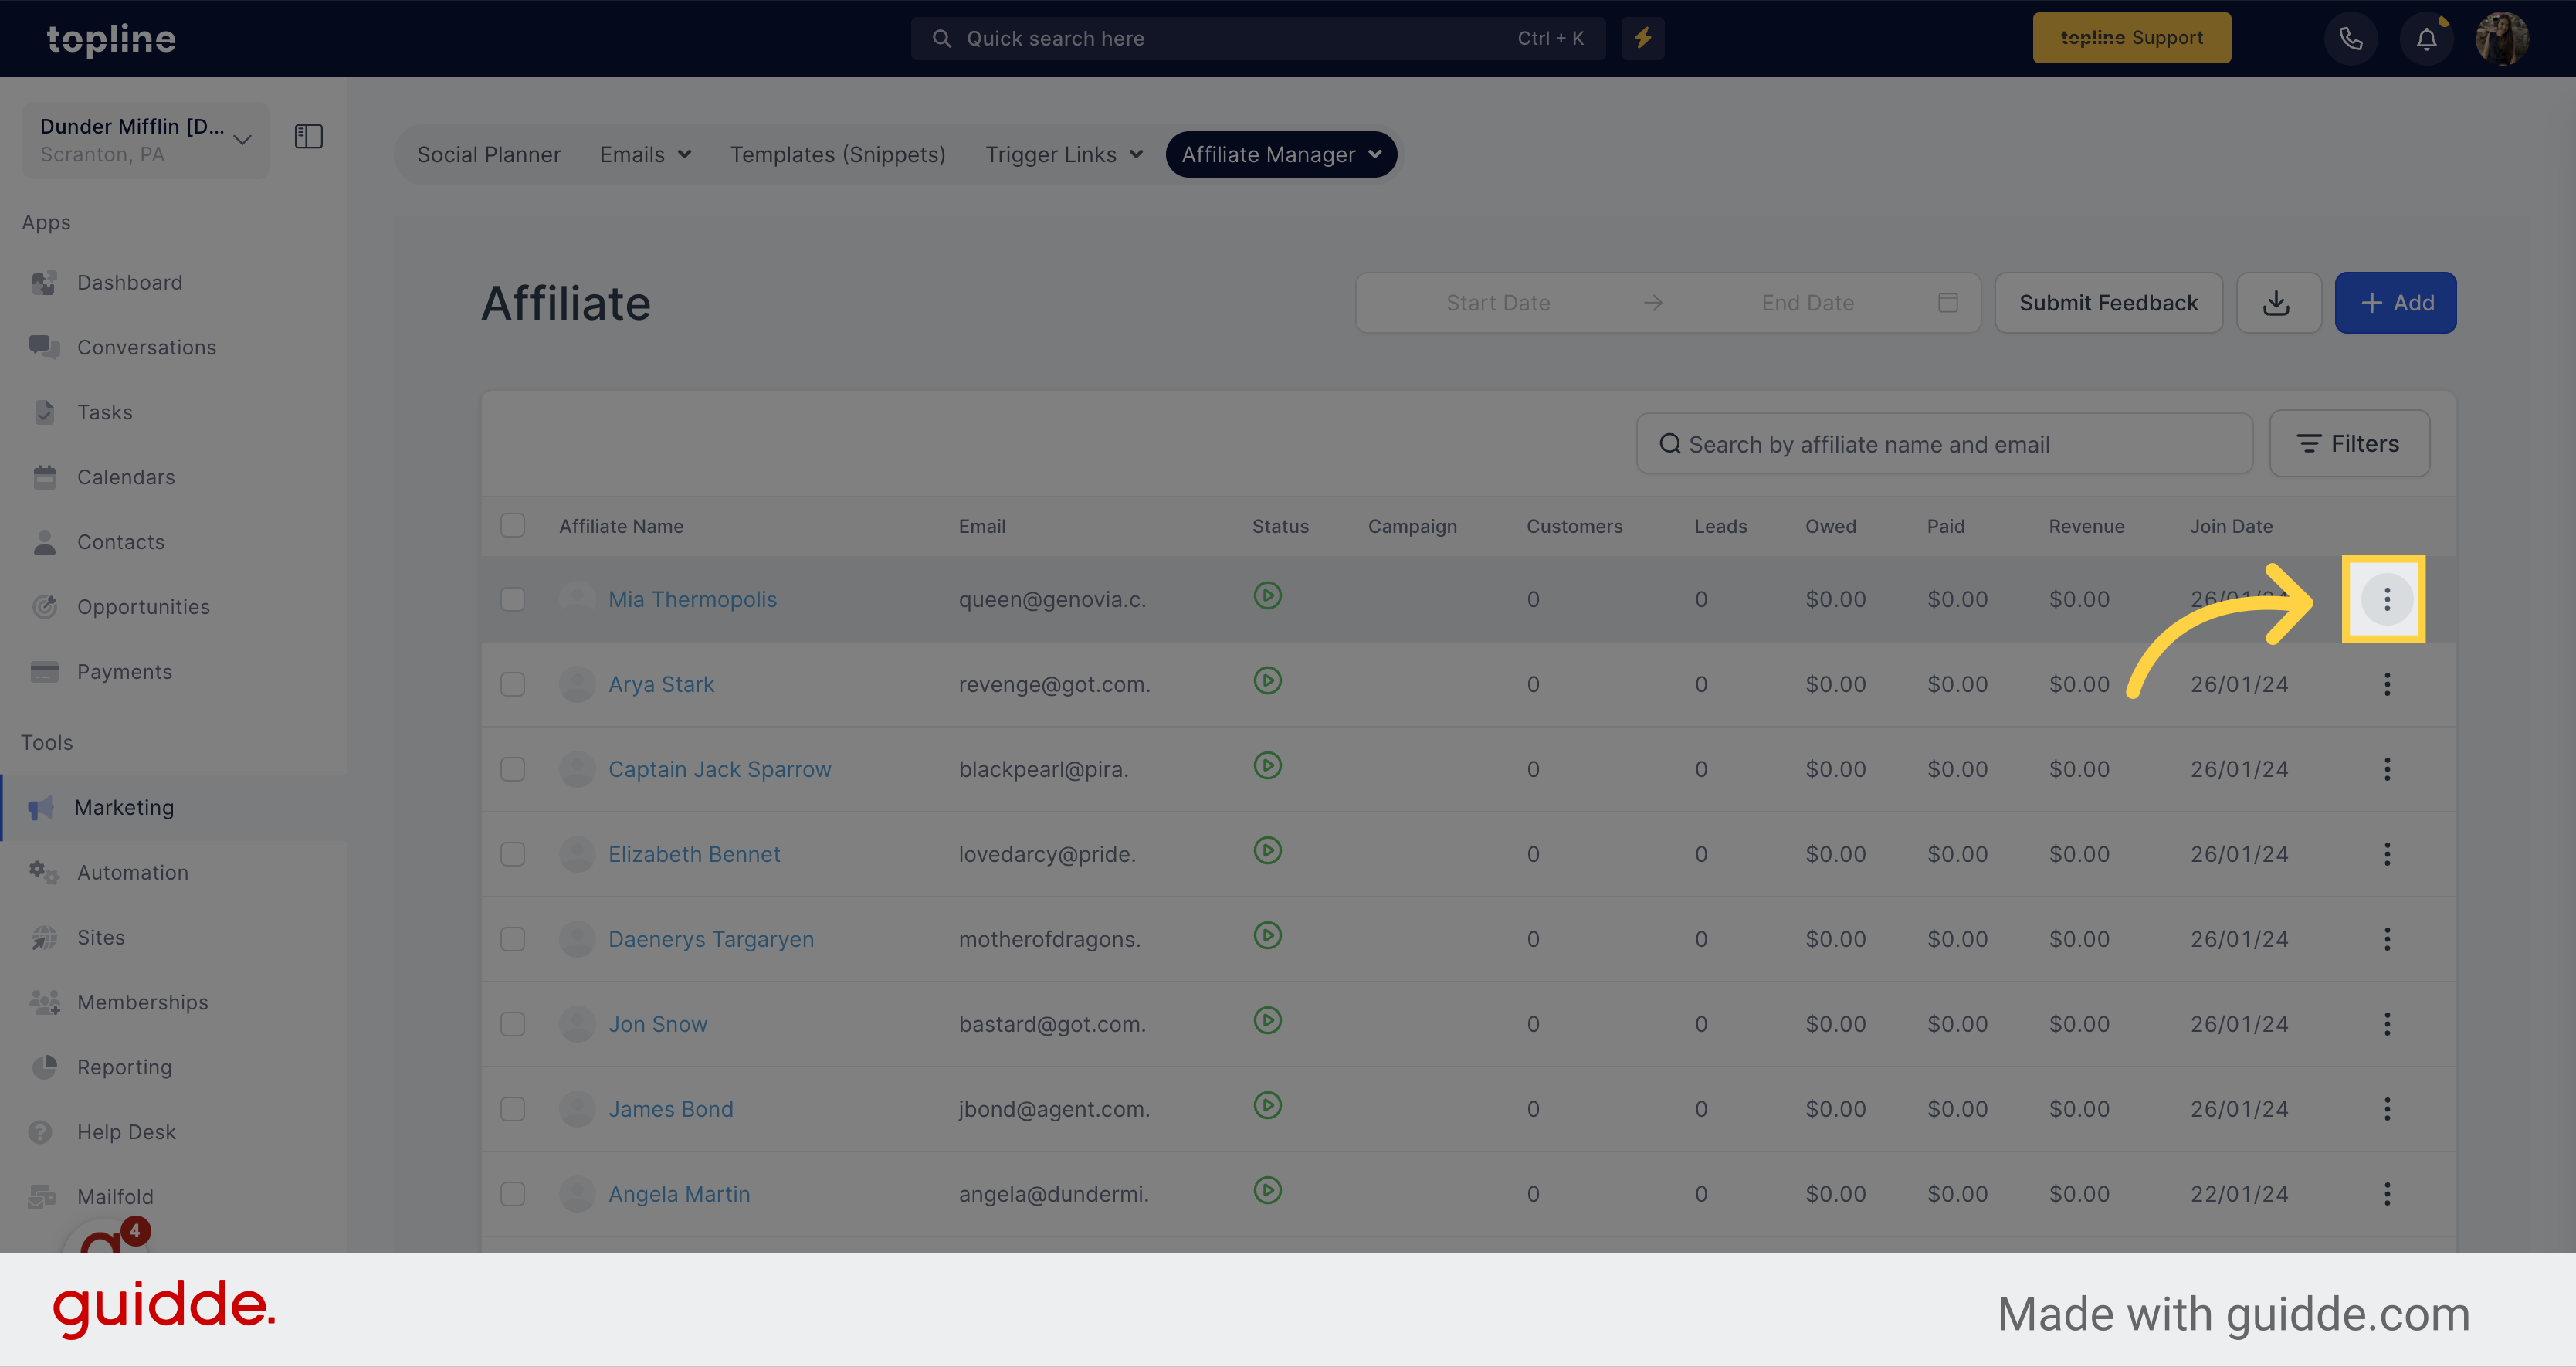
Task: Open the three-dot menu for Jon Snow
Action: click(x=2387, y=1025)
